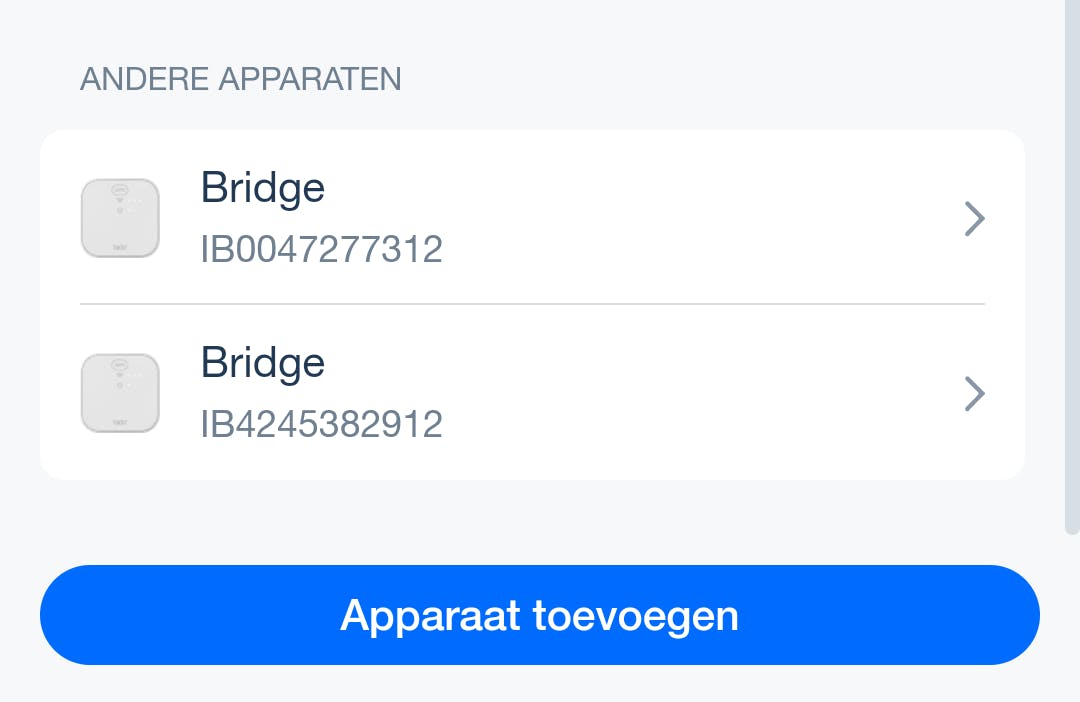Select the Bridge title above IB4245382912

coord(263,362)
